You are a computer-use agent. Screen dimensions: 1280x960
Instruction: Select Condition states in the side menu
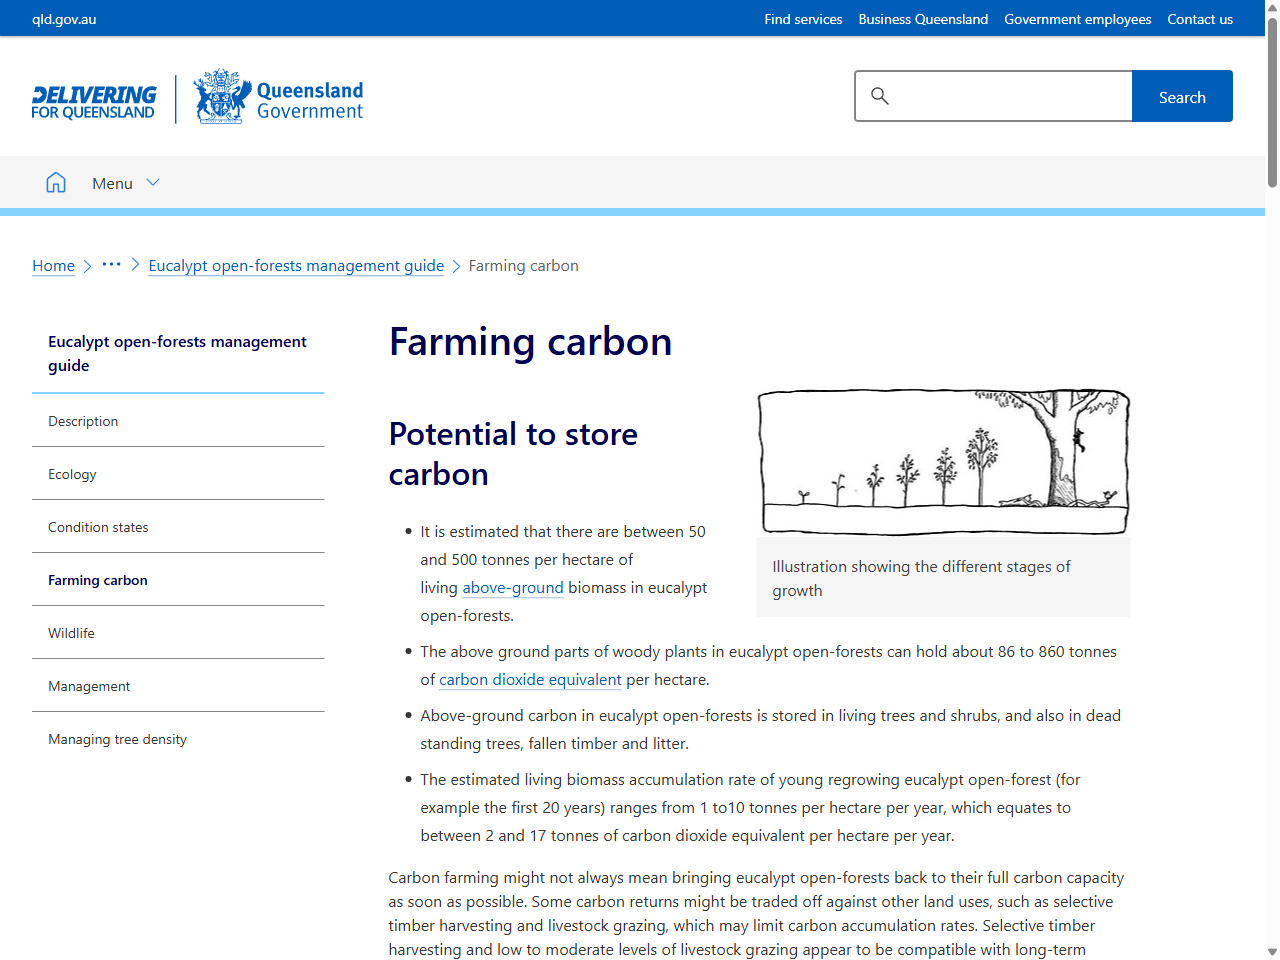coord(178,527)
